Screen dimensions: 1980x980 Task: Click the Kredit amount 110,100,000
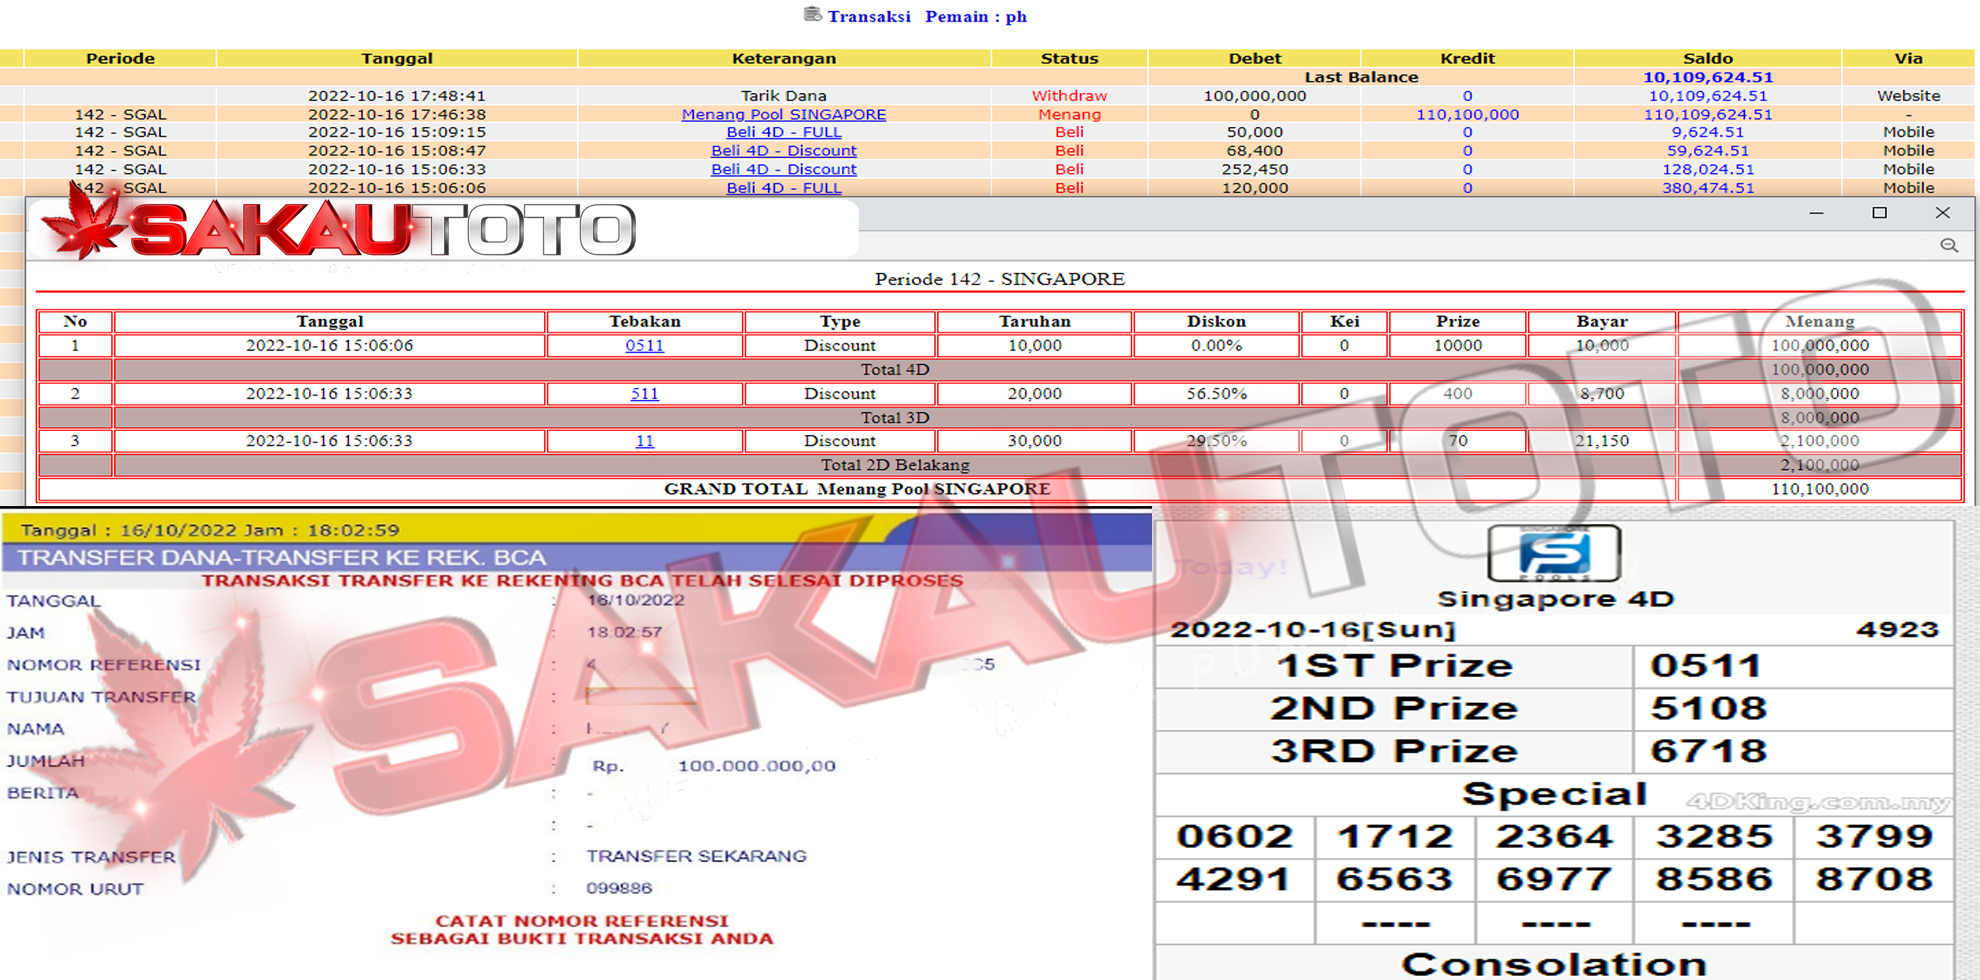tap(1467, 114)
